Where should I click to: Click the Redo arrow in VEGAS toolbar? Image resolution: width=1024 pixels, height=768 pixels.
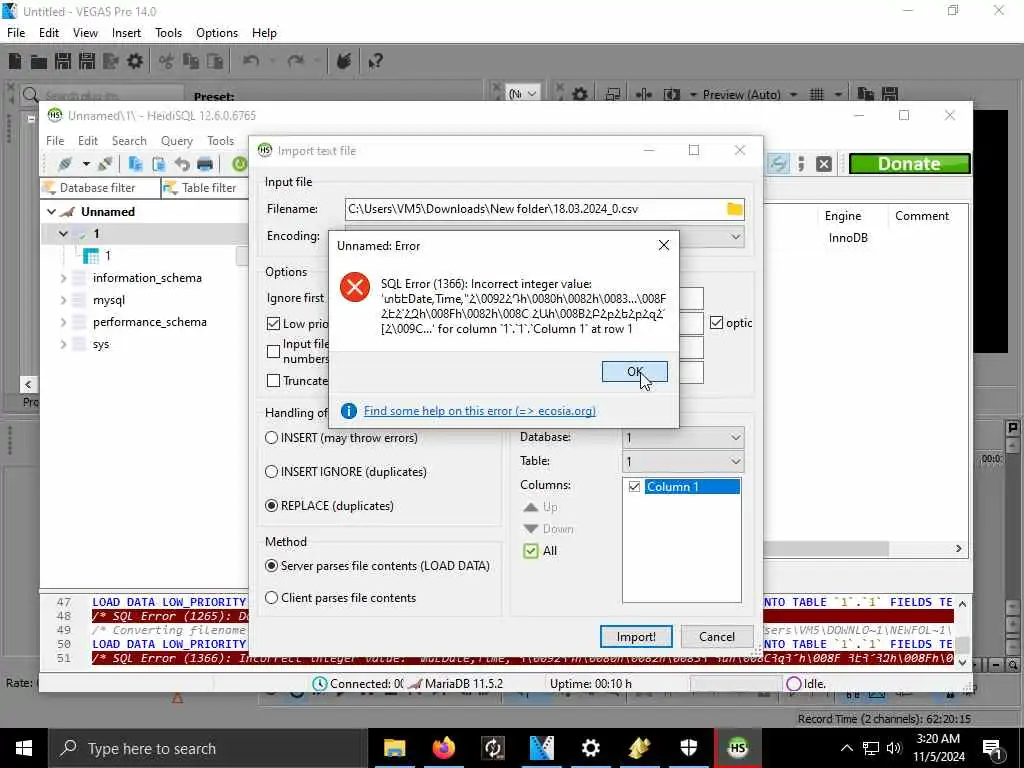[296, 61]
